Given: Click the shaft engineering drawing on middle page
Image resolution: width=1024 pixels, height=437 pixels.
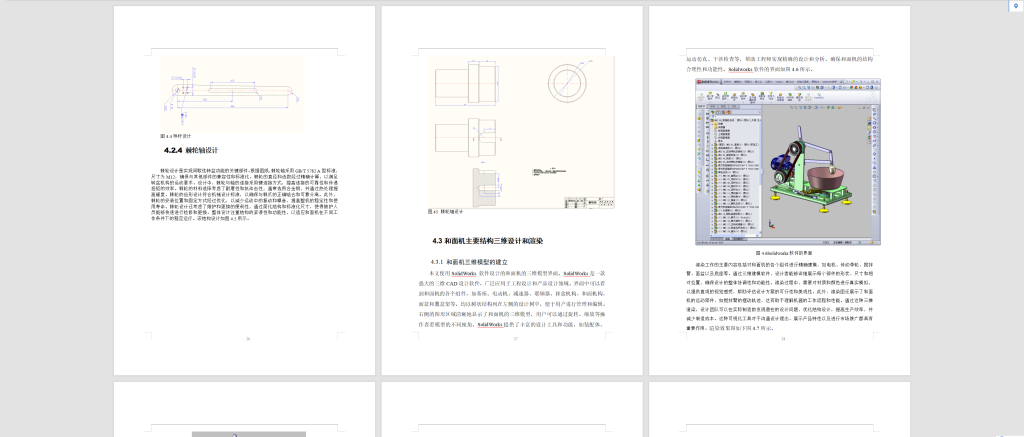Looking at the screenshot, I should 522,132.
